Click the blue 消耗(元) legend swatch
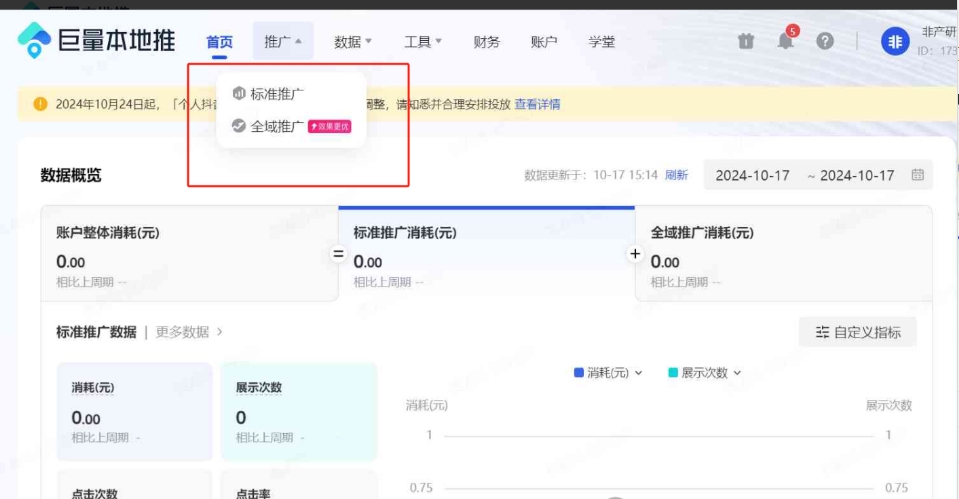Screen dimensions: 959x499 [x=579, y=372]
